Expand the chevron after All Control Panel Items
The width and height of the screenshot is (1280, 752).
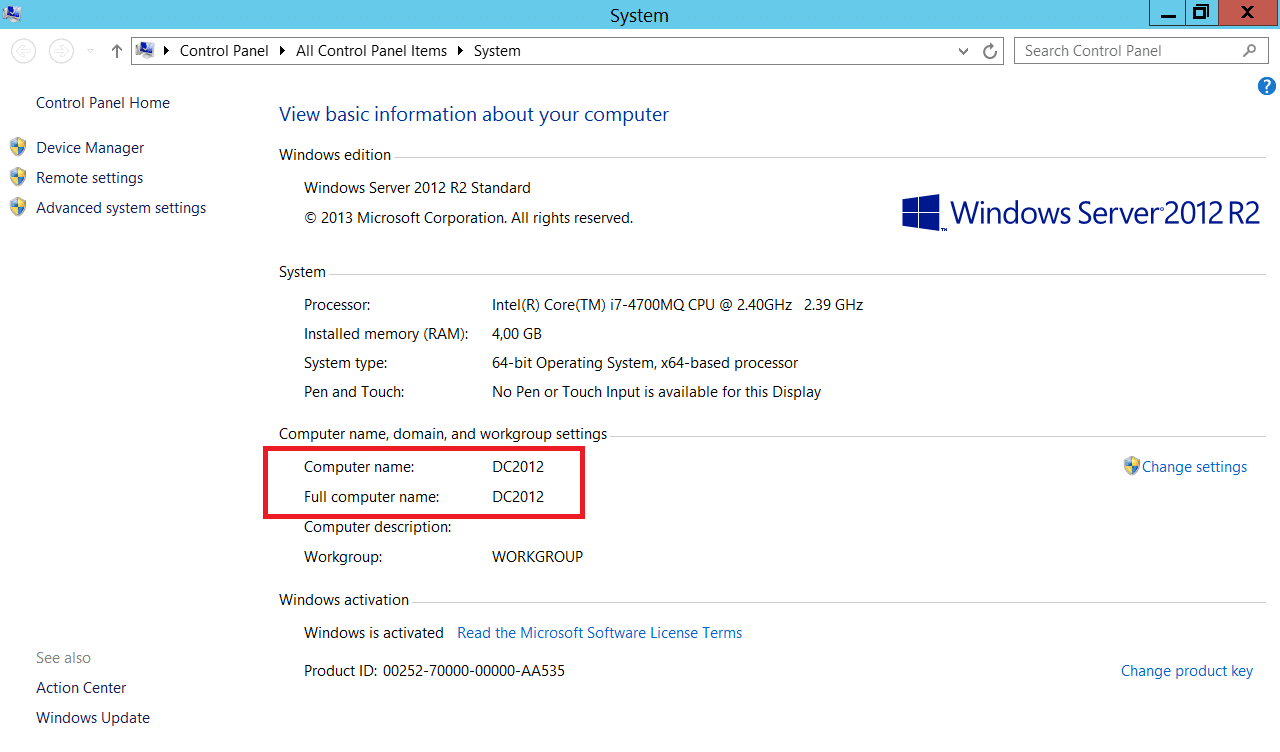click(x=461, y=51)
